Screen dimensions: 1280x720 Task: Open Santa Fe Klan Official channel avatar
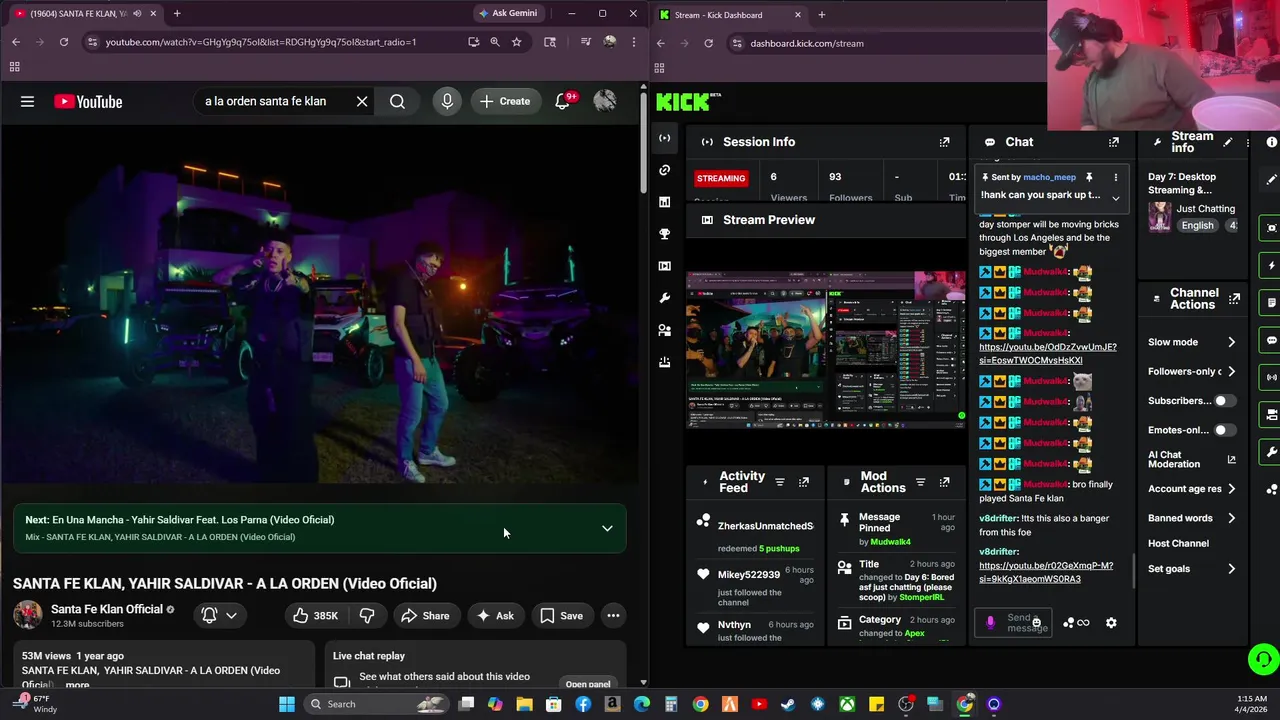27,615
